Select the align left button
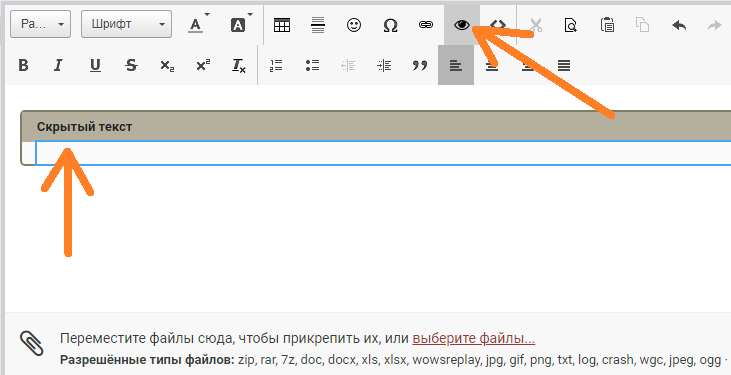Image resolution: width=731 pixels, height=375 pixels. 456,65
